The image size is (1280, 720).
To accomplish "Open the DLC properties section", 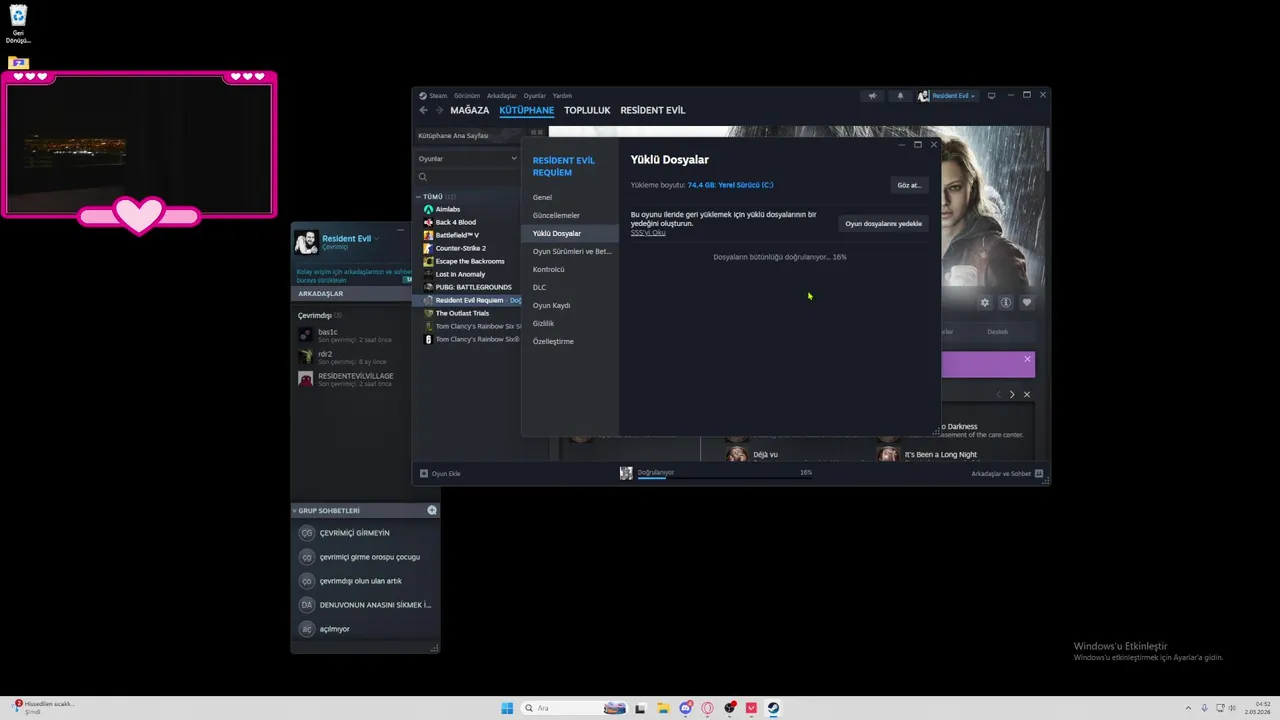I will (x=570, y=287).
